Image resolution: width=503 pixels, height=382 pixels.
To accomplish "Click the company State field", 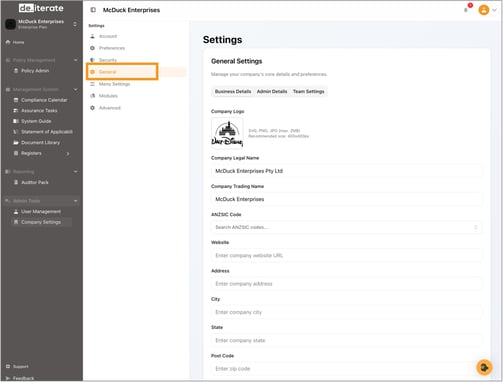I will (x=347, y=341).
